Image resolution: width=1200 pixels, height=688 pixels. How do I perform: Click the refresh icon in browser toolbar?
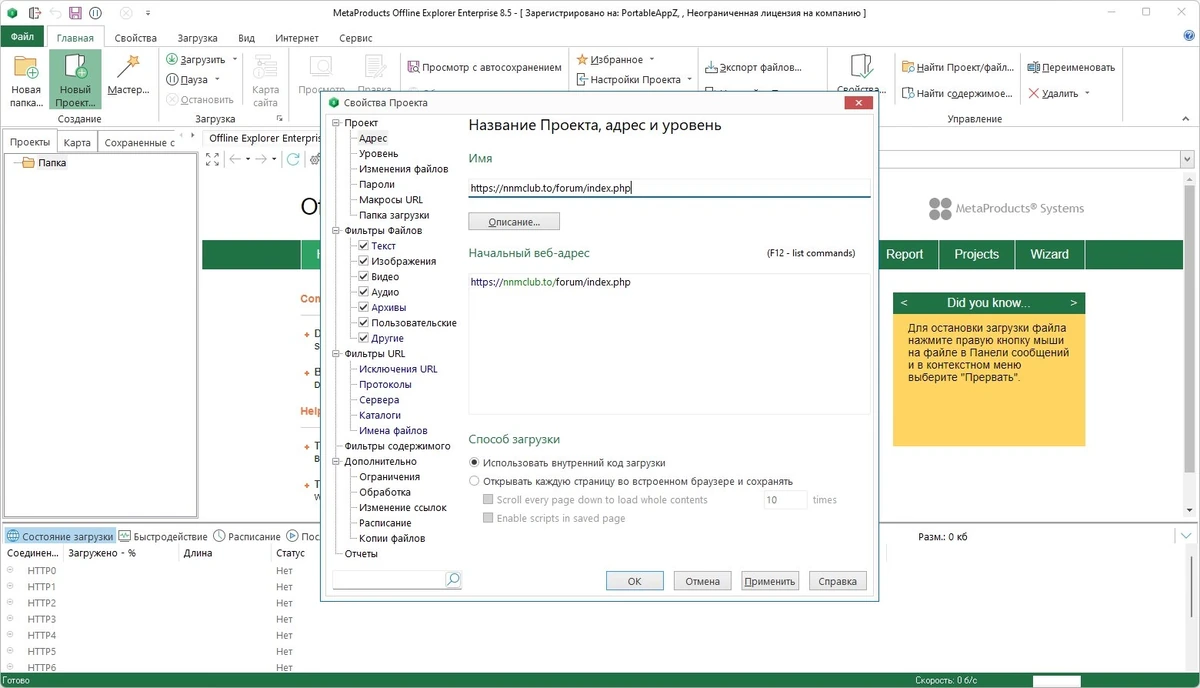[293, 159]
